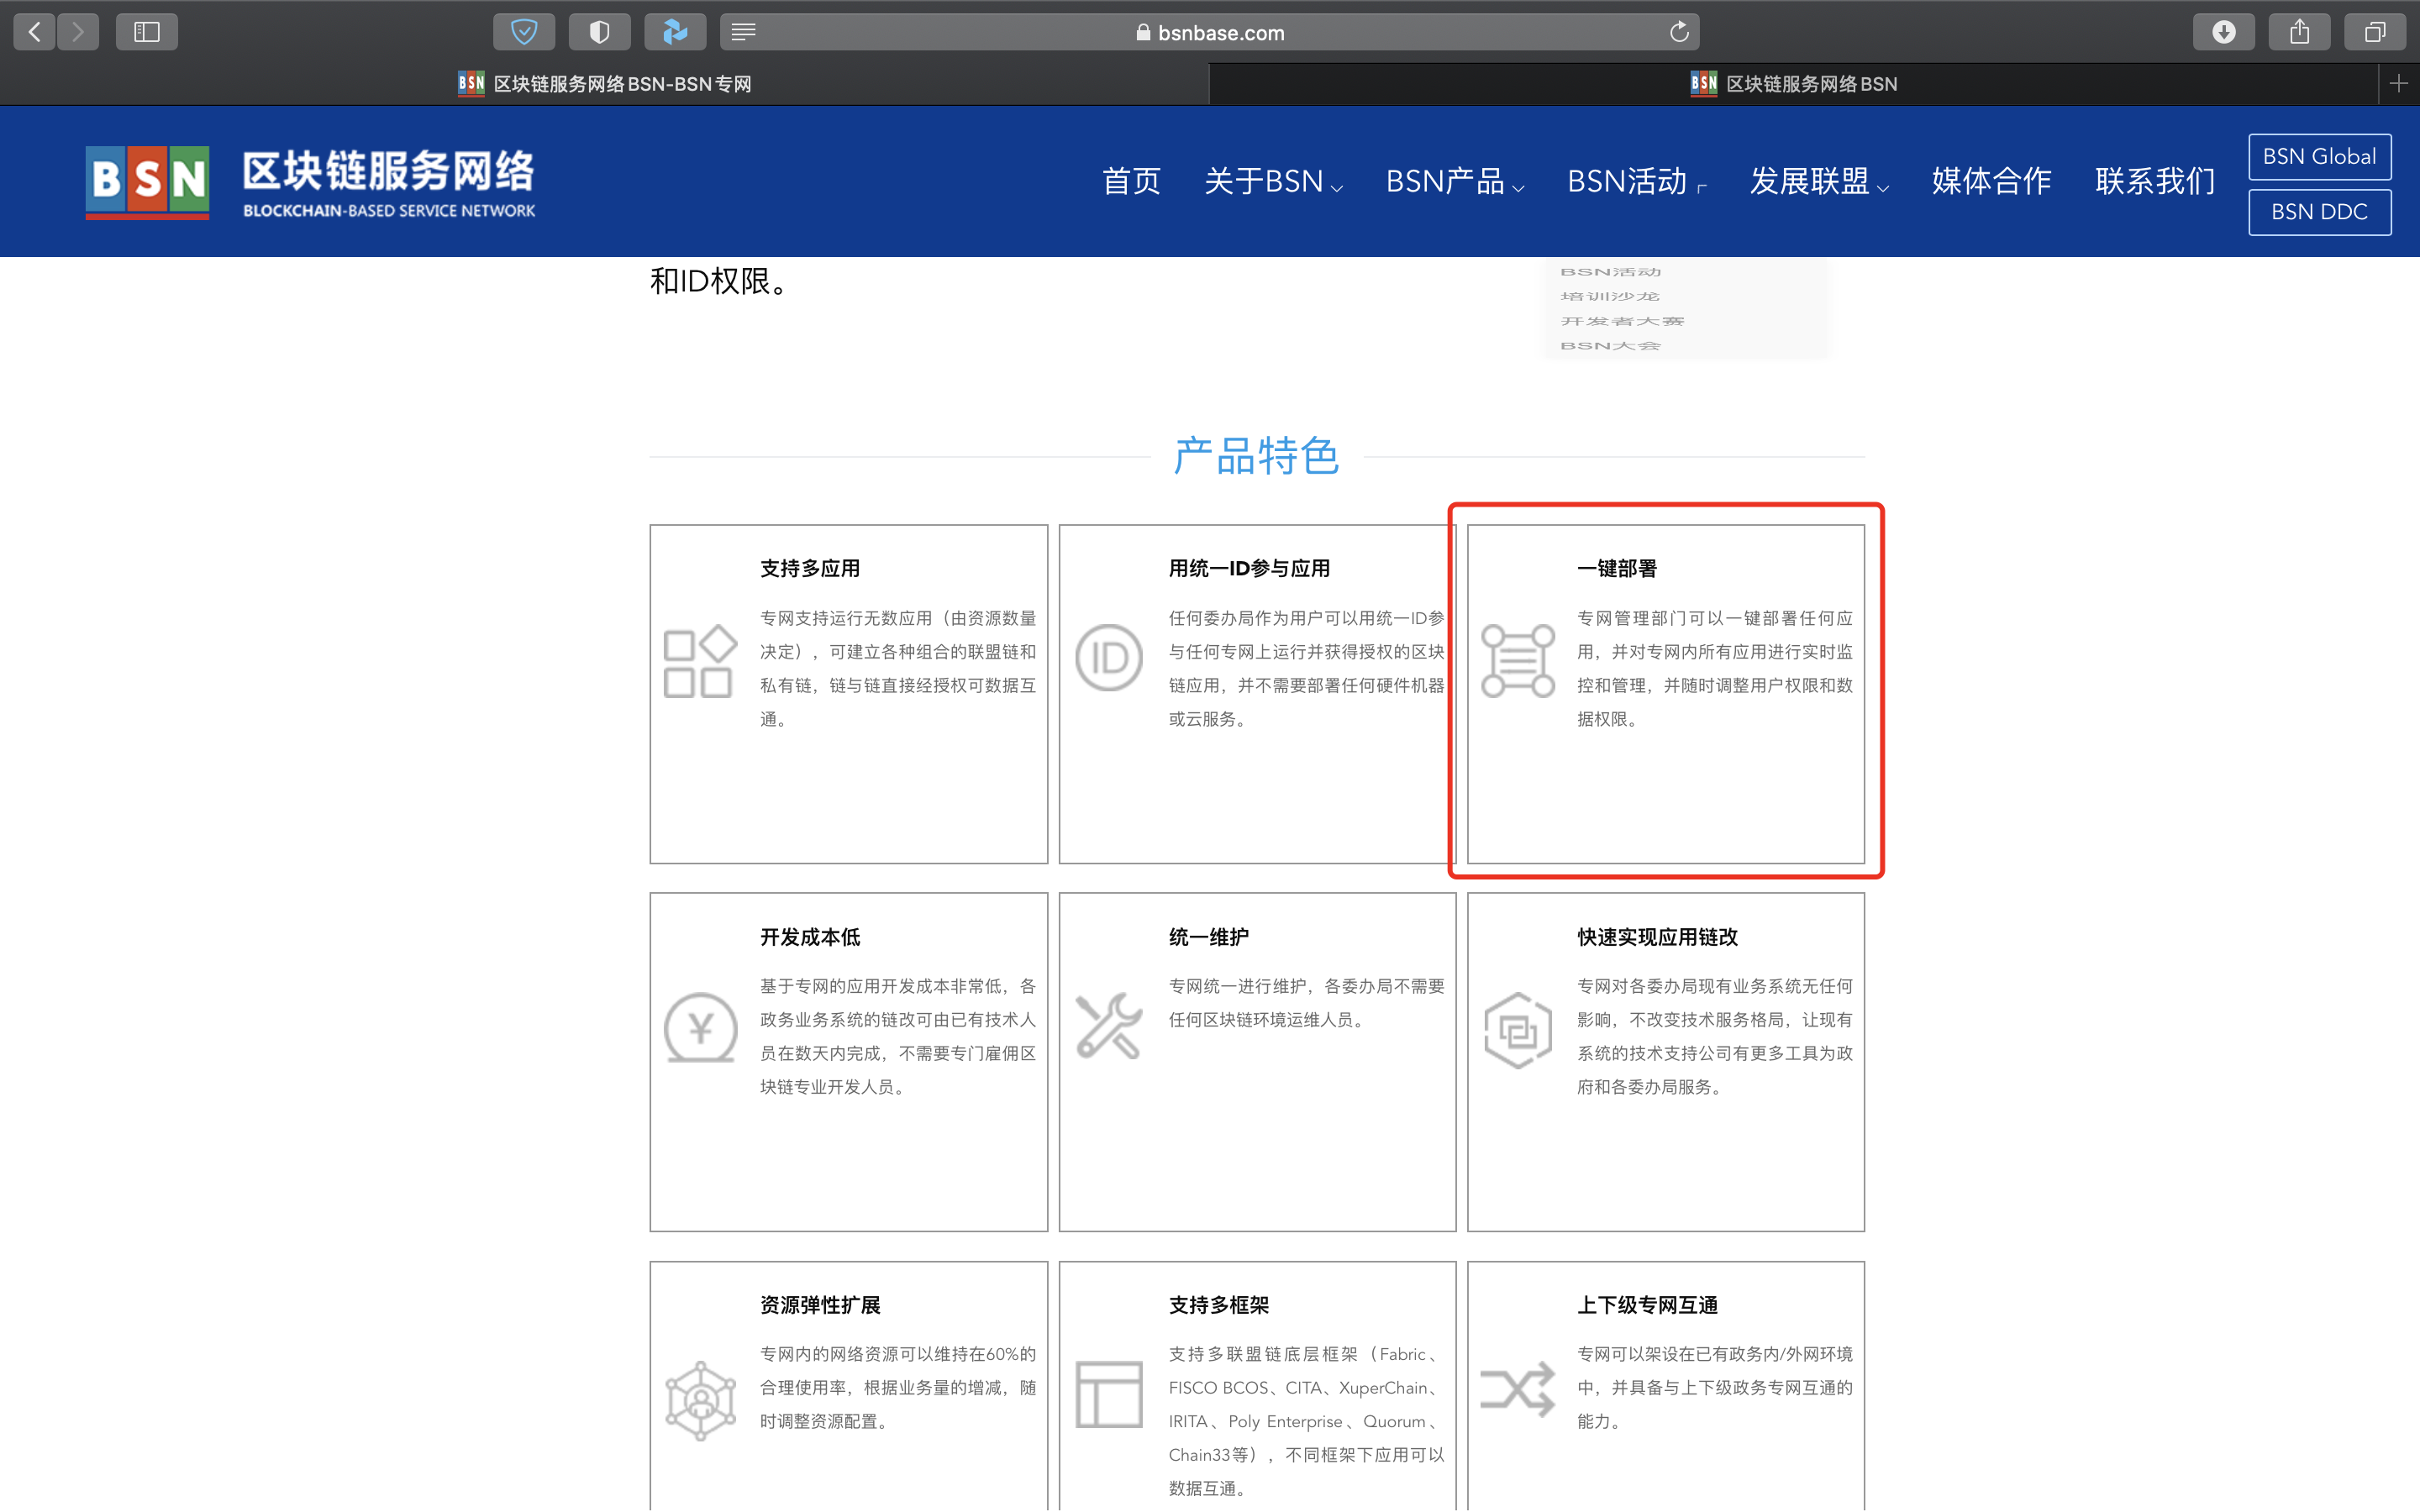Open the privacy report half-shield icon
This screenshot has width=2420, height=1512.
[x=600, y=32]
